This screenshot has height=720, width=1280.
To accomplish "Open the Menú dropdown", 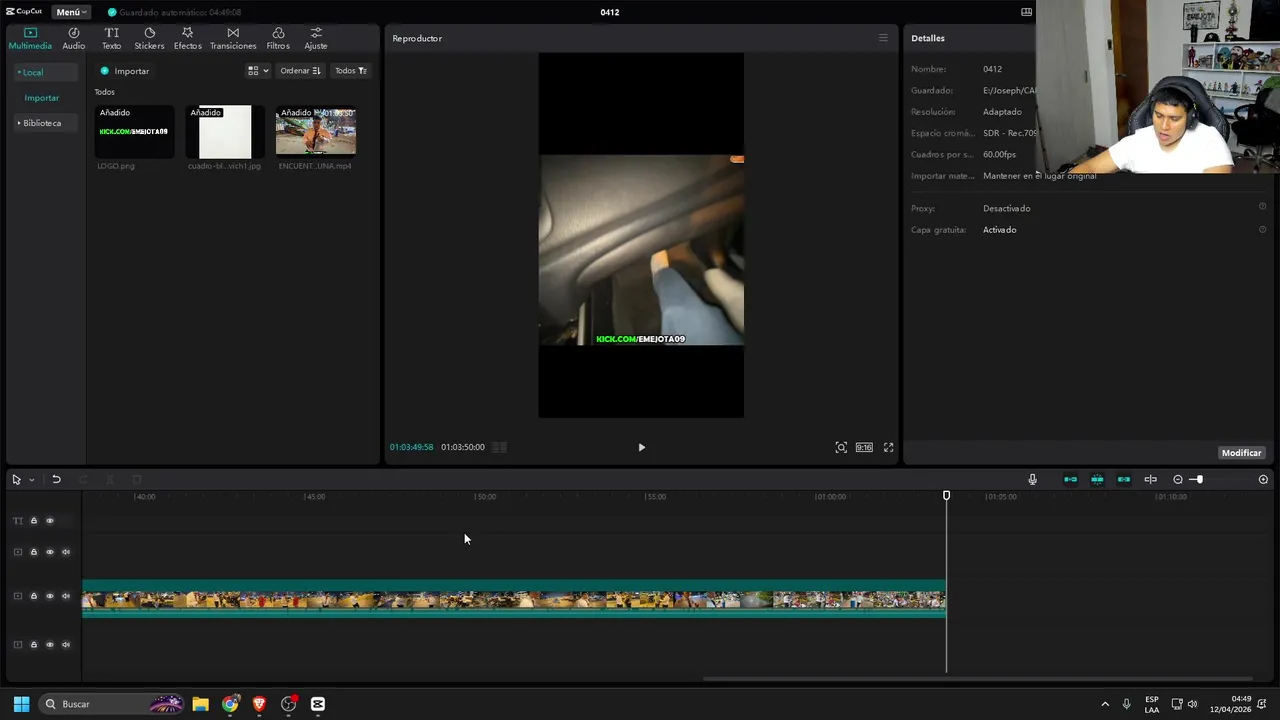I will click(71, 12).
